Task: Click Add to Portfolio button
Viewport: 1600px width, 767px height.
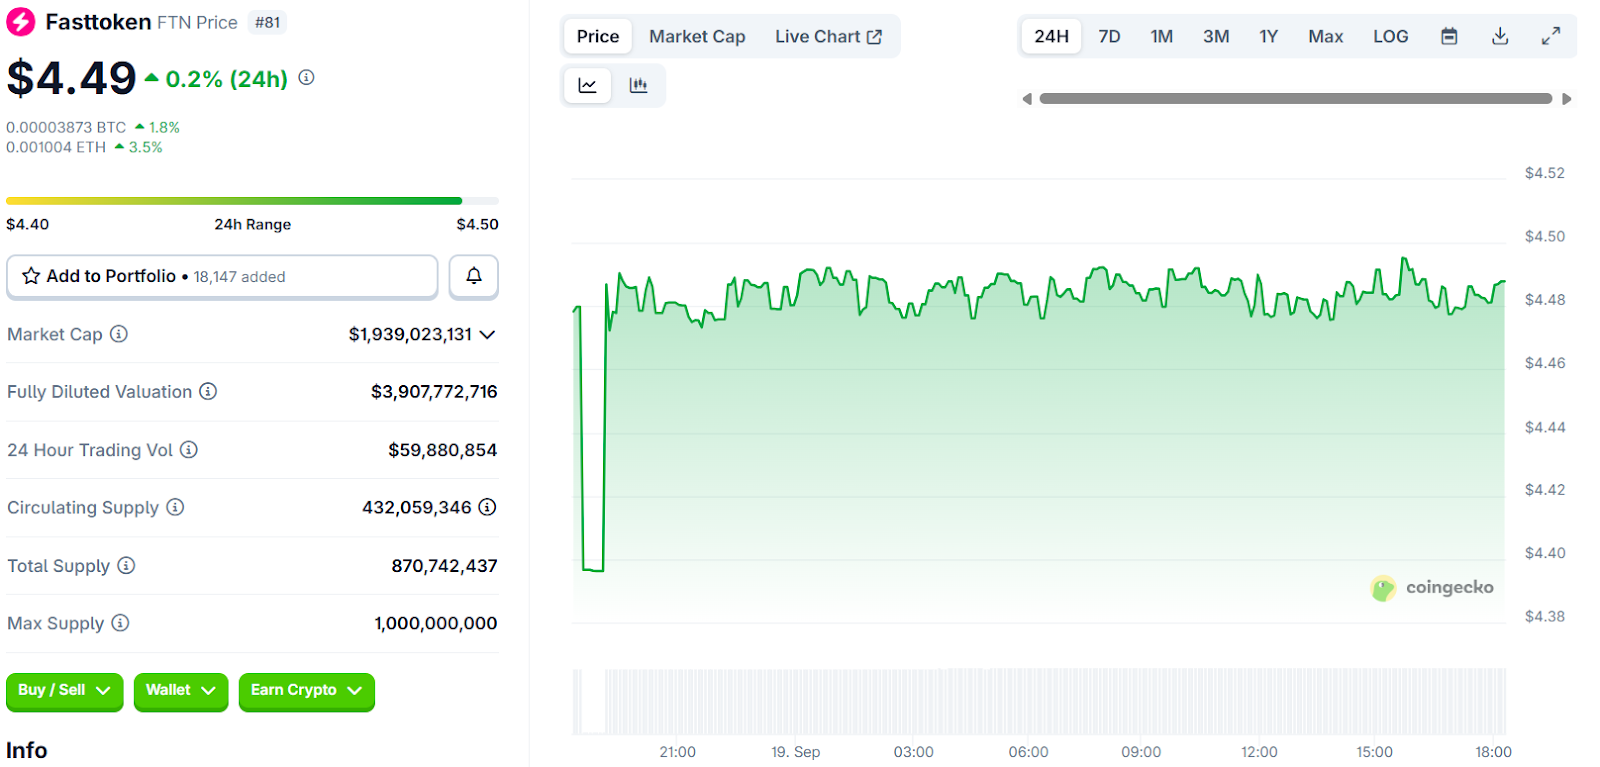Action: click(x=222, y=276)
